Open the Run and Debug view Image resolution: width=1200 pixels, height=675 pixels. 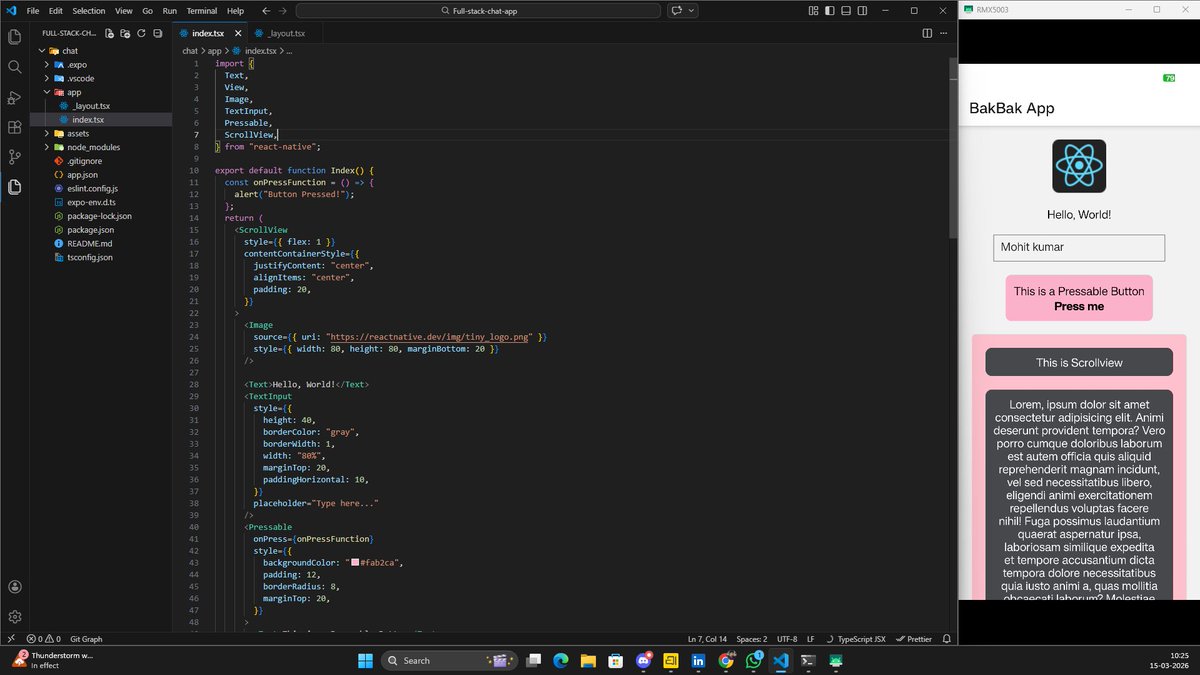point(15,97)
